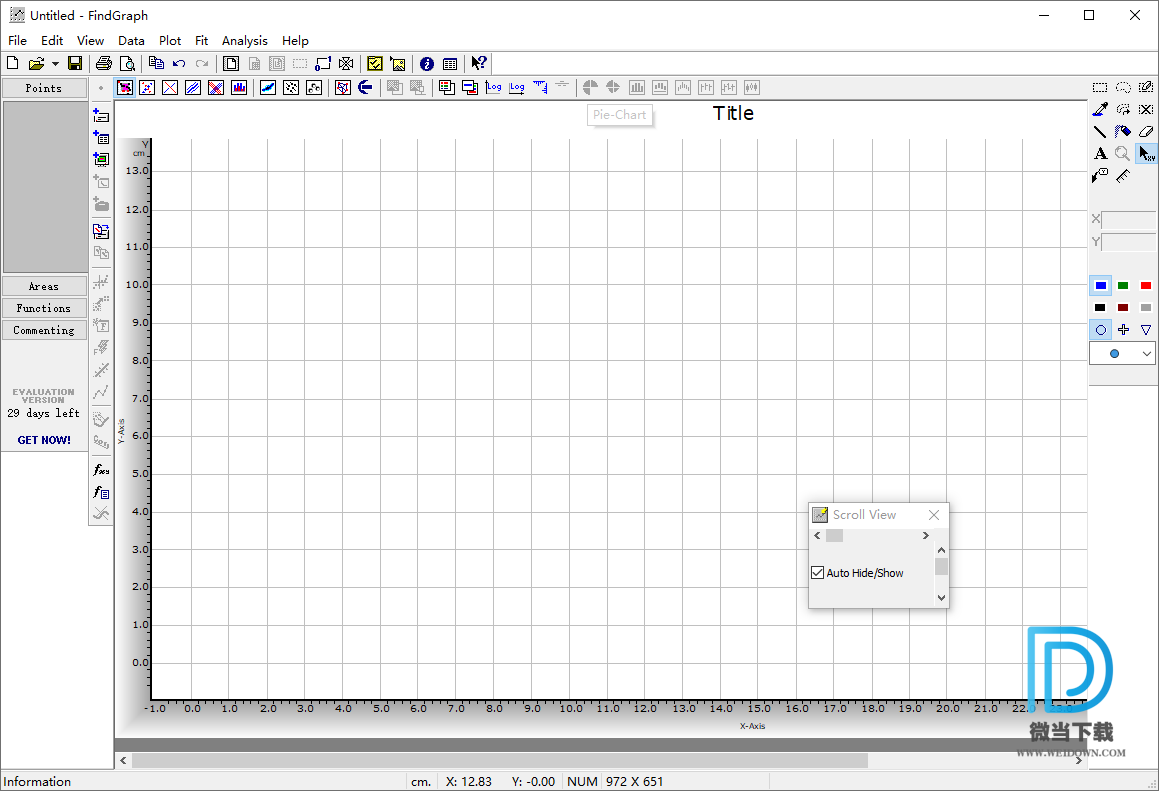Click the fx function formula icon
1159x791 pixels.
101,470
